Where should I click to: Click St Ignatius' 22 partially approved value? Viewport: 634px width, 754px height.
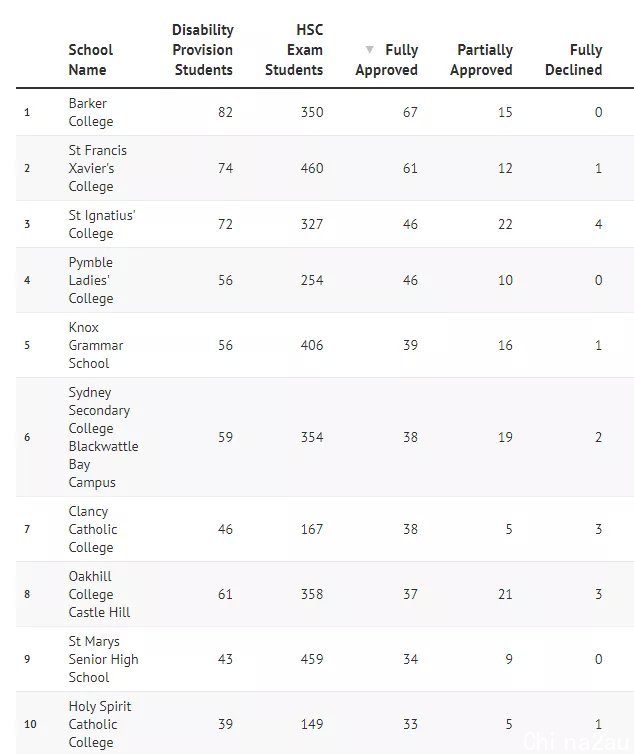pyautogui.click(x=505, y=224)
